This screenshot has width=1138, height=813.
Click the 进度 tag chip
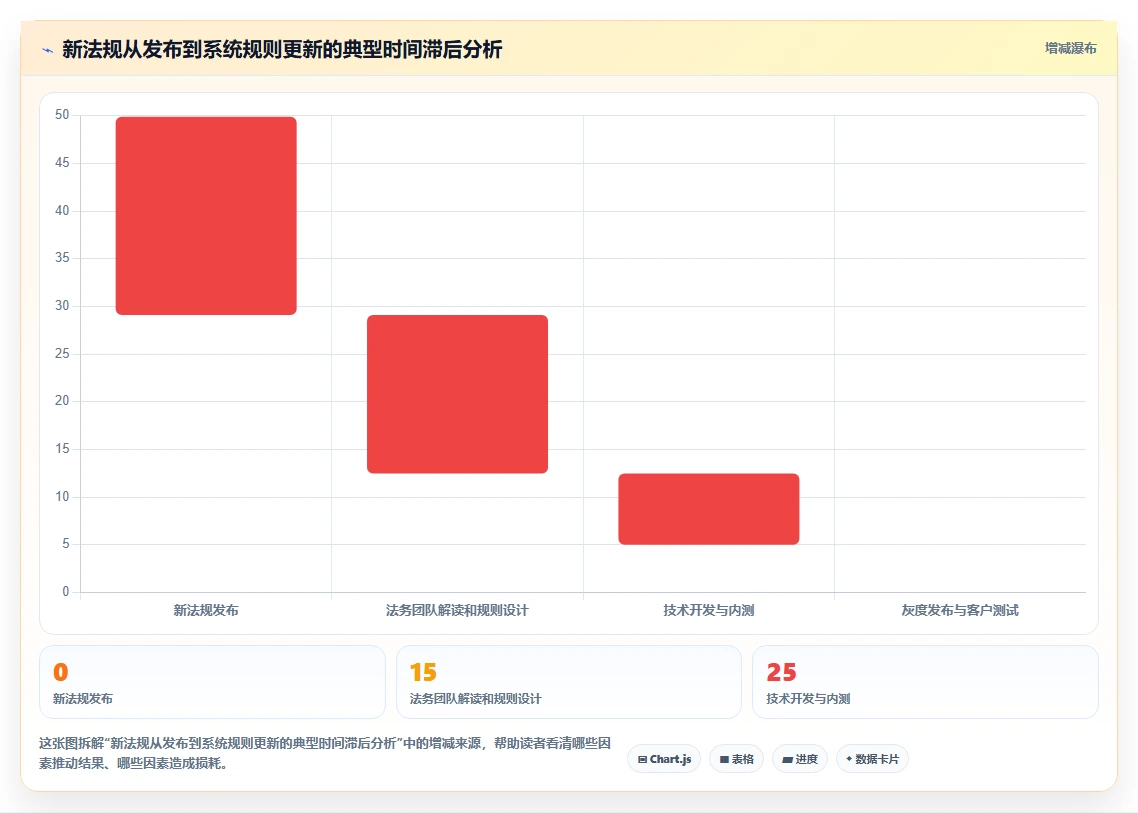800,759
